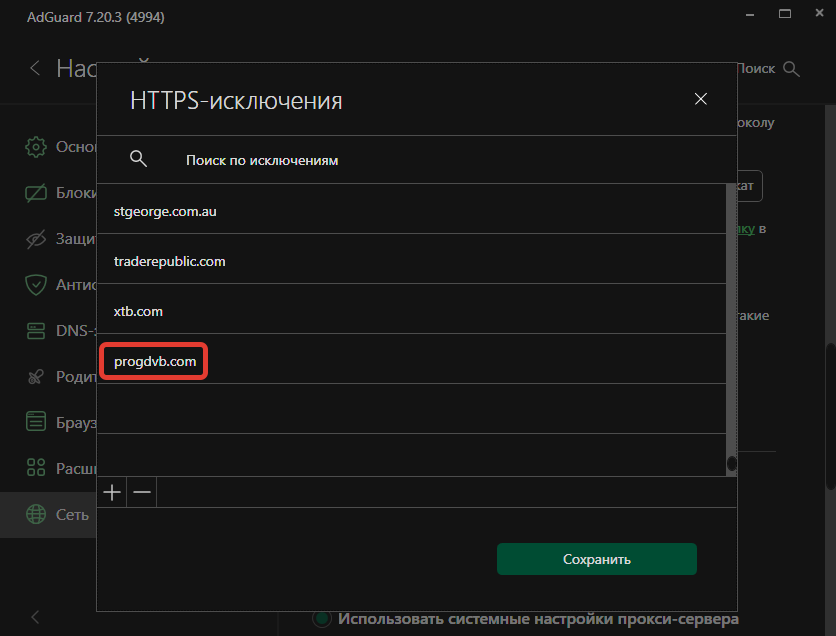Open the antiphishing shield sidebar icon

36,284
